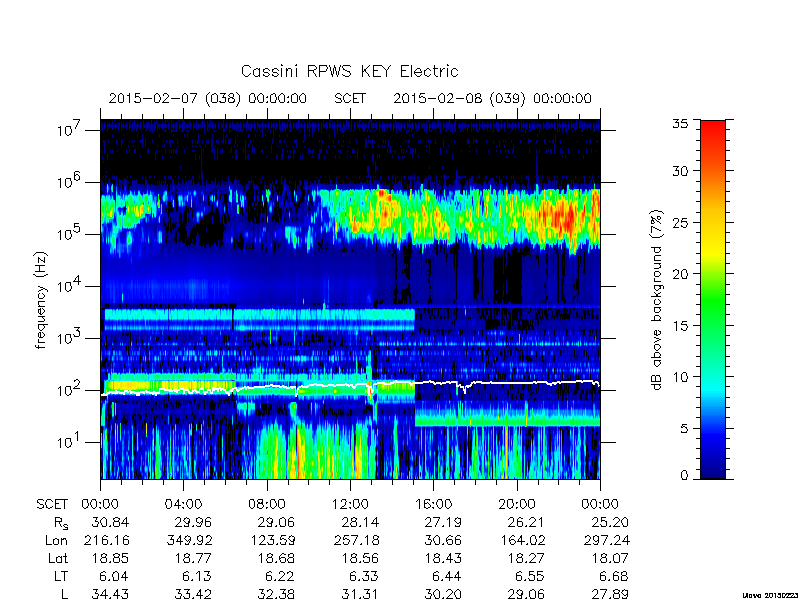The width and height of the screenshot is (800, 600).
Task: Click the L-shell value 34.43
Action: [110, 594]
